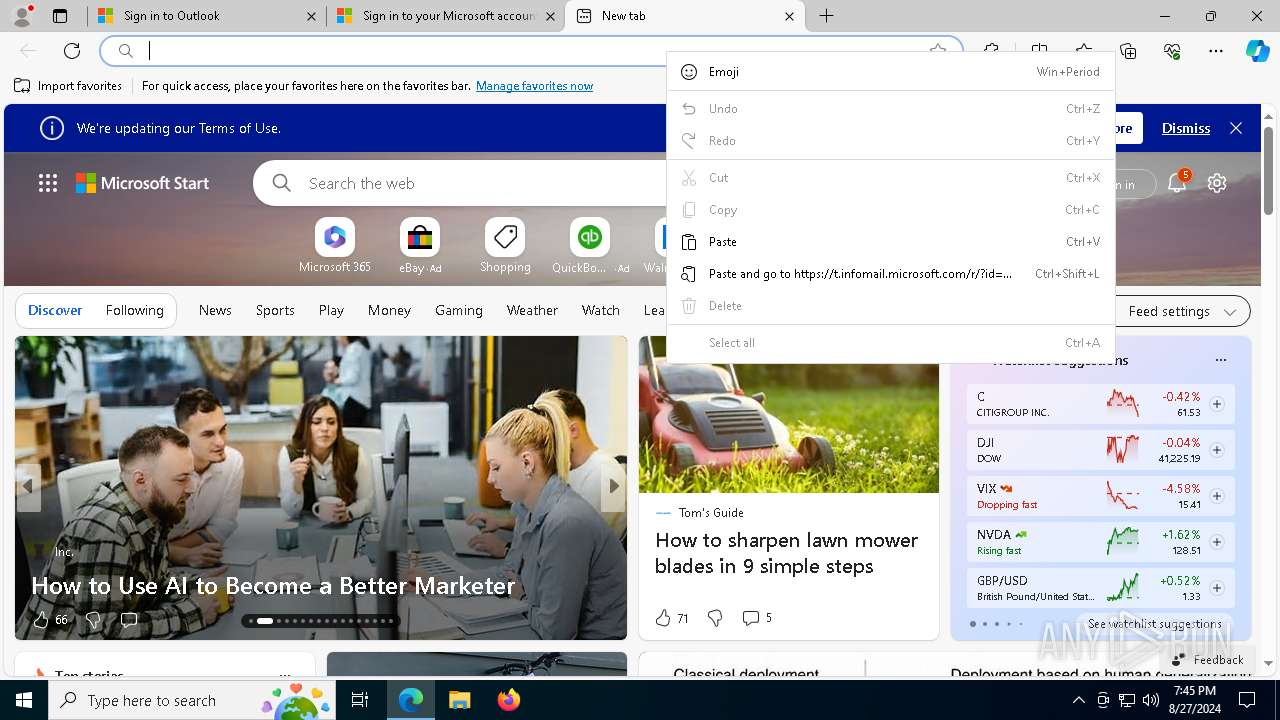This screenshot has height=720, width=1280.
Task: Open Edge Settings and more ellipsis
Action: pyautogui.click(x=1216, y=51)
